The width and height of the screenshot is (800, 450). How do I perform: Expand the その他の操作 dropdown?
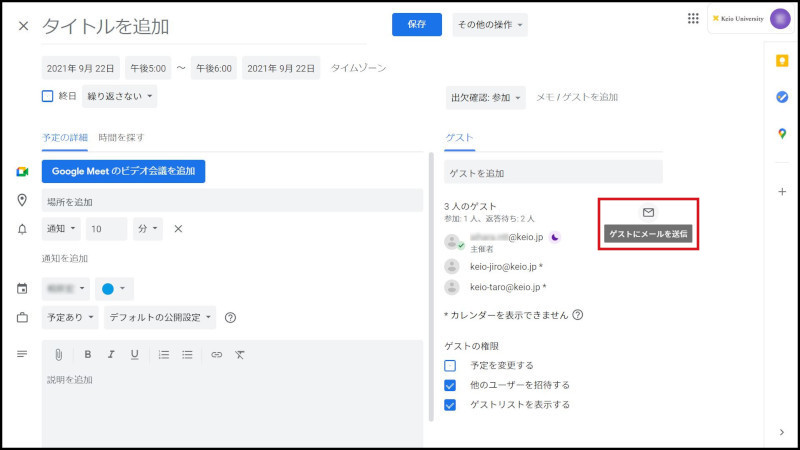pyautogui.click(x=490, y=25)
